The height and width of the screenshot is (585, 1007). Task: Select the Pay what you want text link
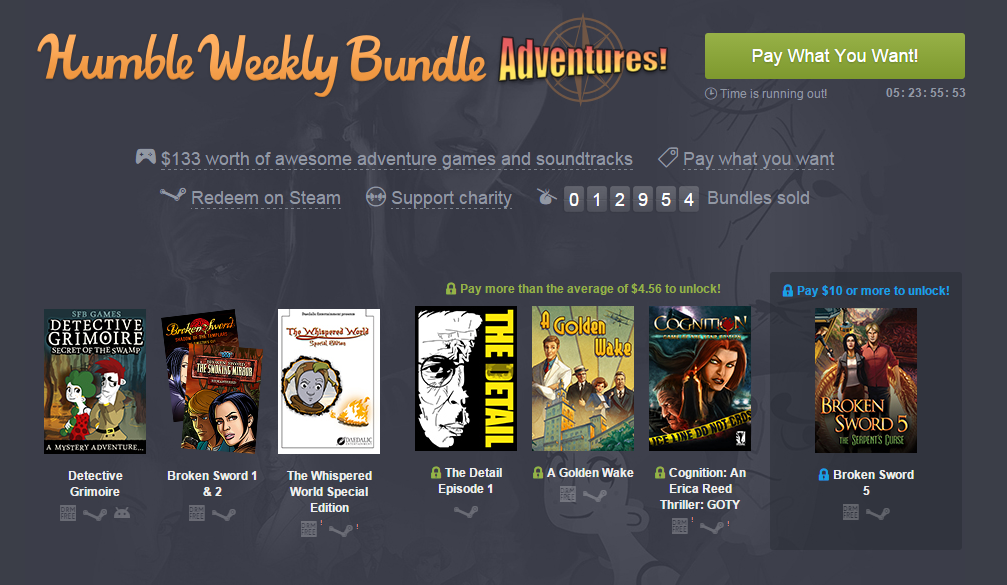pyautogui.click(x=758, y=159)
